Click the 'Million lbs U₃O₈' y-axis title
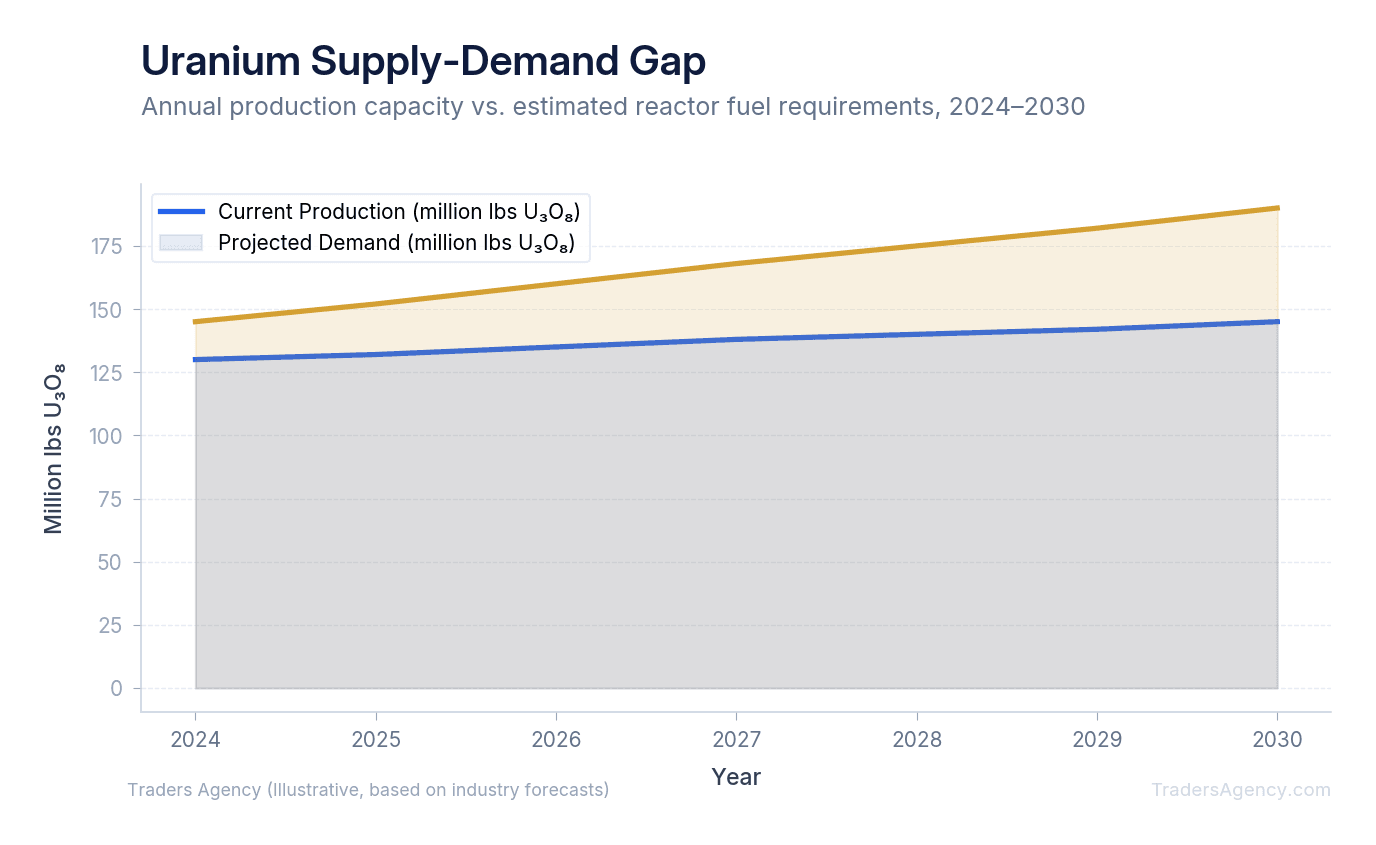 coord(54,448)
